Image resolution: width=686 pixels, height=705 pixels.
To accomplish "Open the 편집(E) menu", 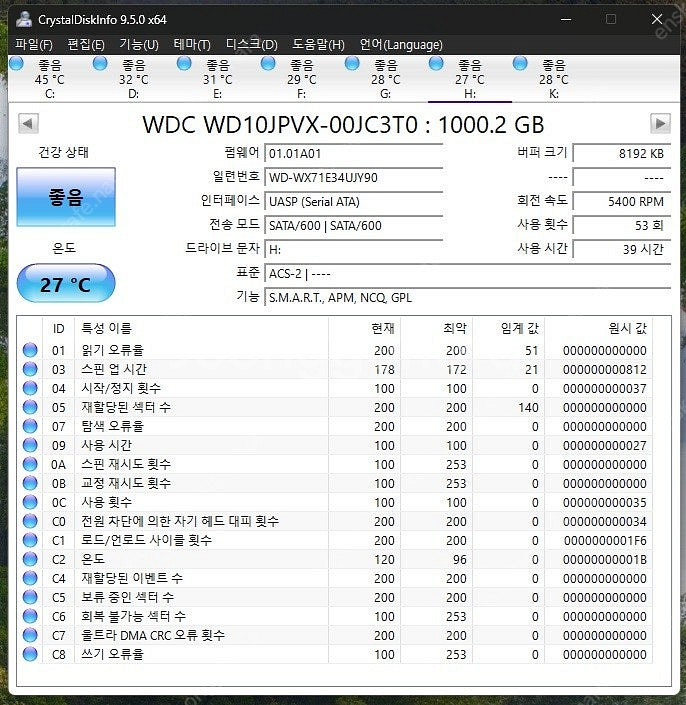I will [x=86, y=45].
